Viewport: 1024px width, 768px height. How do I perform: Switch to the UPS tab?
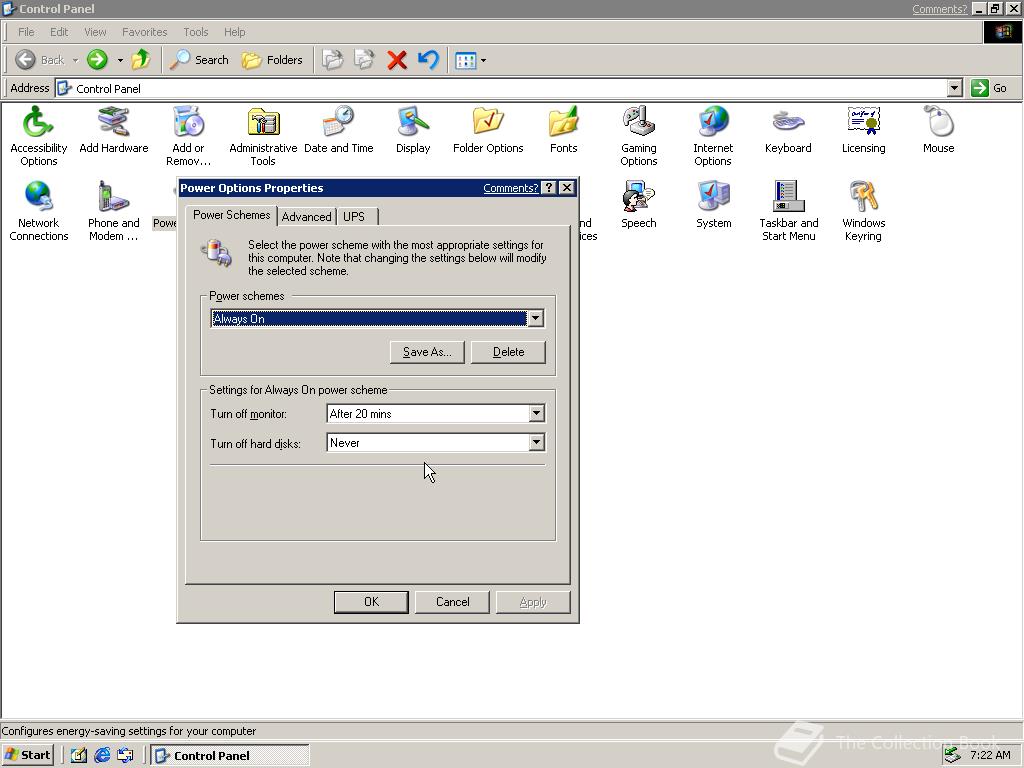pos(354,217)
